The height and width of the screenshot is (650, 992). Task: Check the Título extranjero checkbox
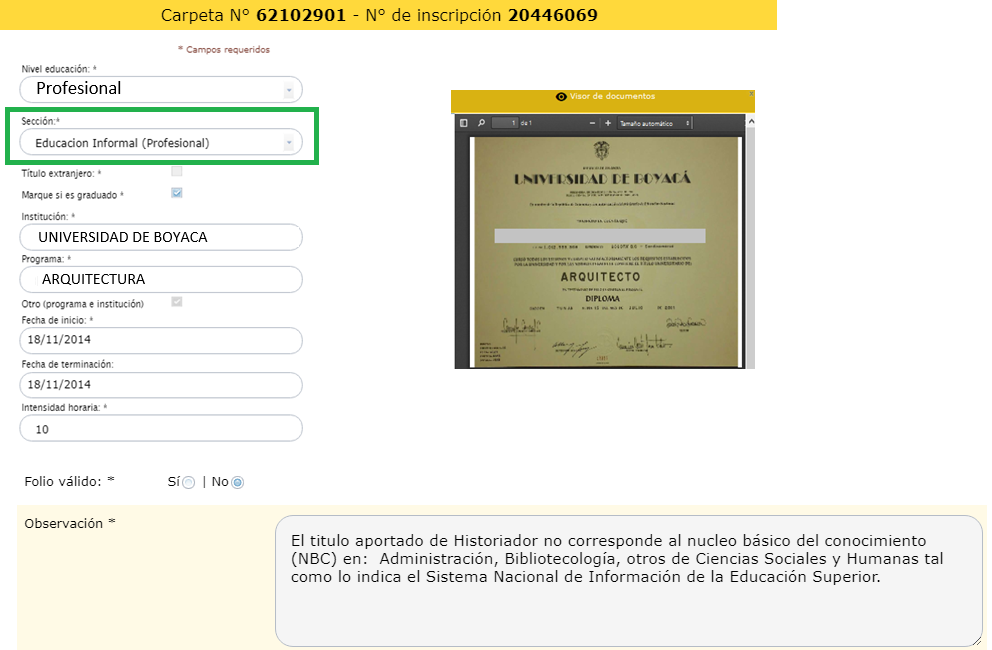click(177, 172)
